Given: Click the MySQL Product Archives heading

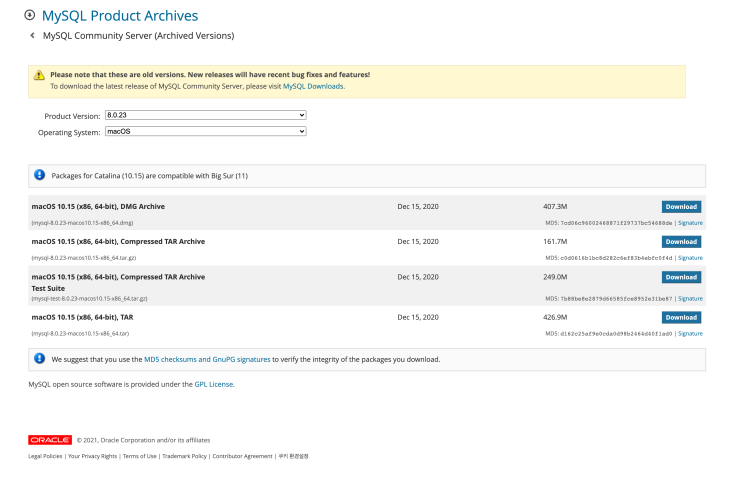Looking at the screenshot, I should (120, 16).
